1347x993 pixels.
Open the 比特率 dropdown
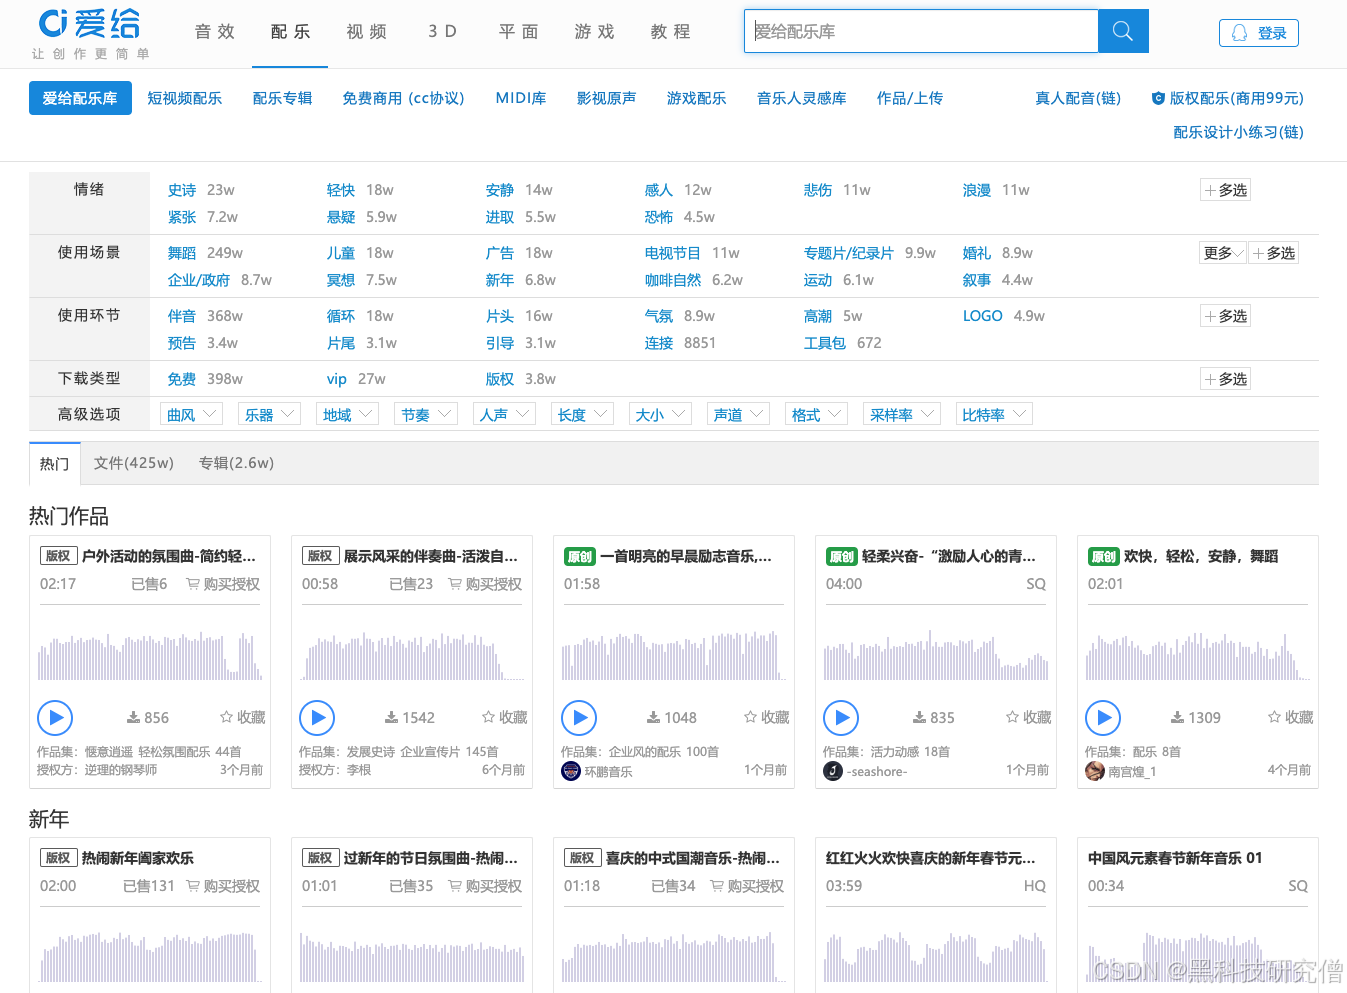(994, 414)
